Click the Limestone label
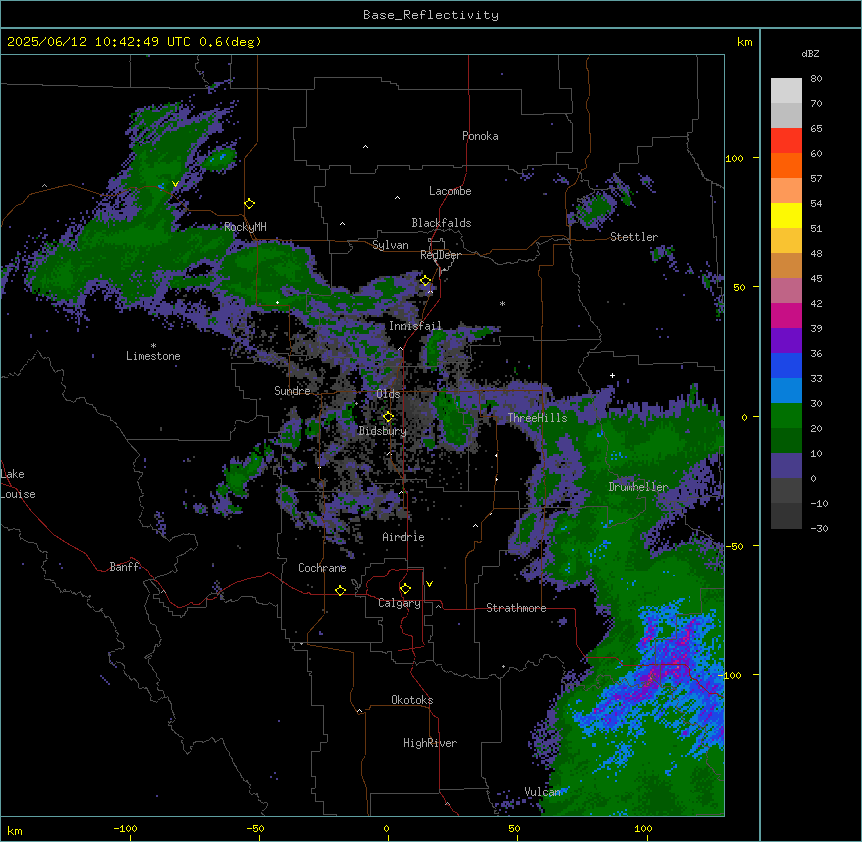The image size is (862, 842). (153, 356)
